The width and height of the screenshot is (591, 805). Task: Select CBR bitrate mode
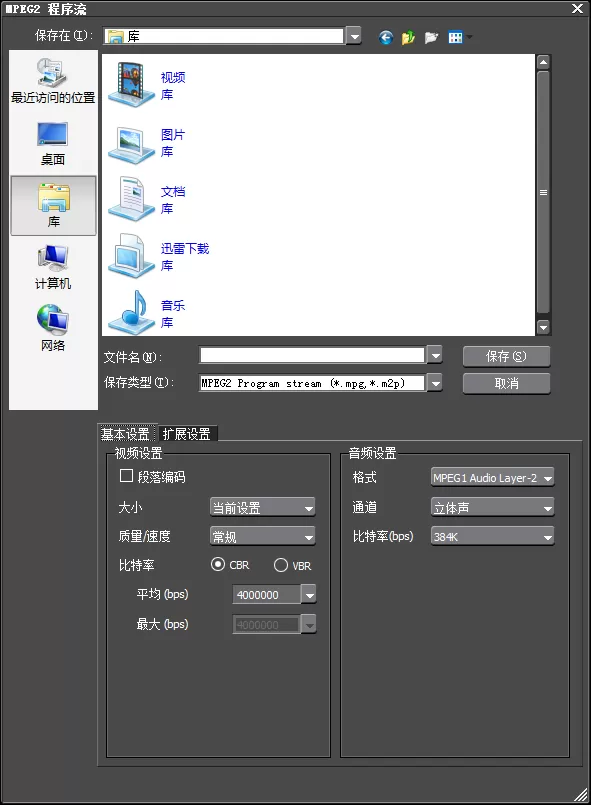pos(218,564)
